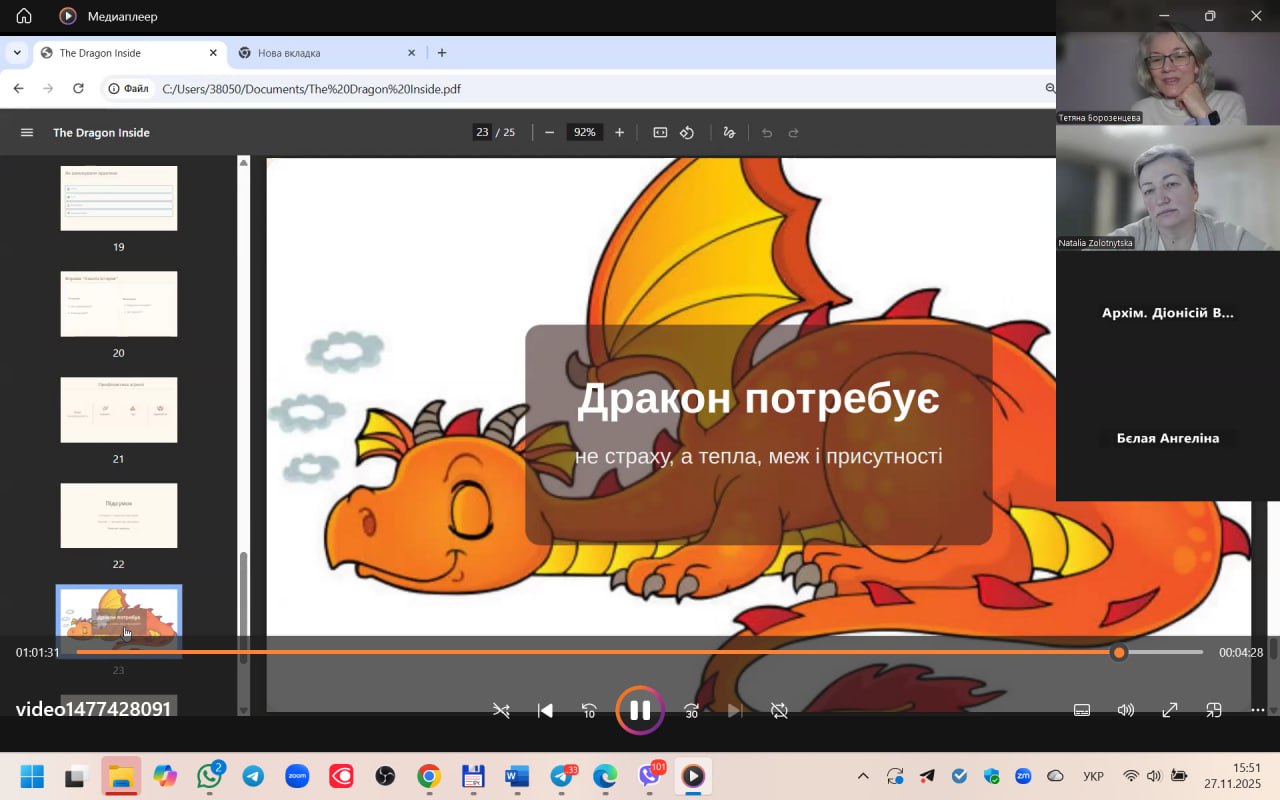The width and height of the screenshot is (1280, 800).
Task: Click the fit-to-page icon in PDF toolbar
Action: click(x=659, y=131)
